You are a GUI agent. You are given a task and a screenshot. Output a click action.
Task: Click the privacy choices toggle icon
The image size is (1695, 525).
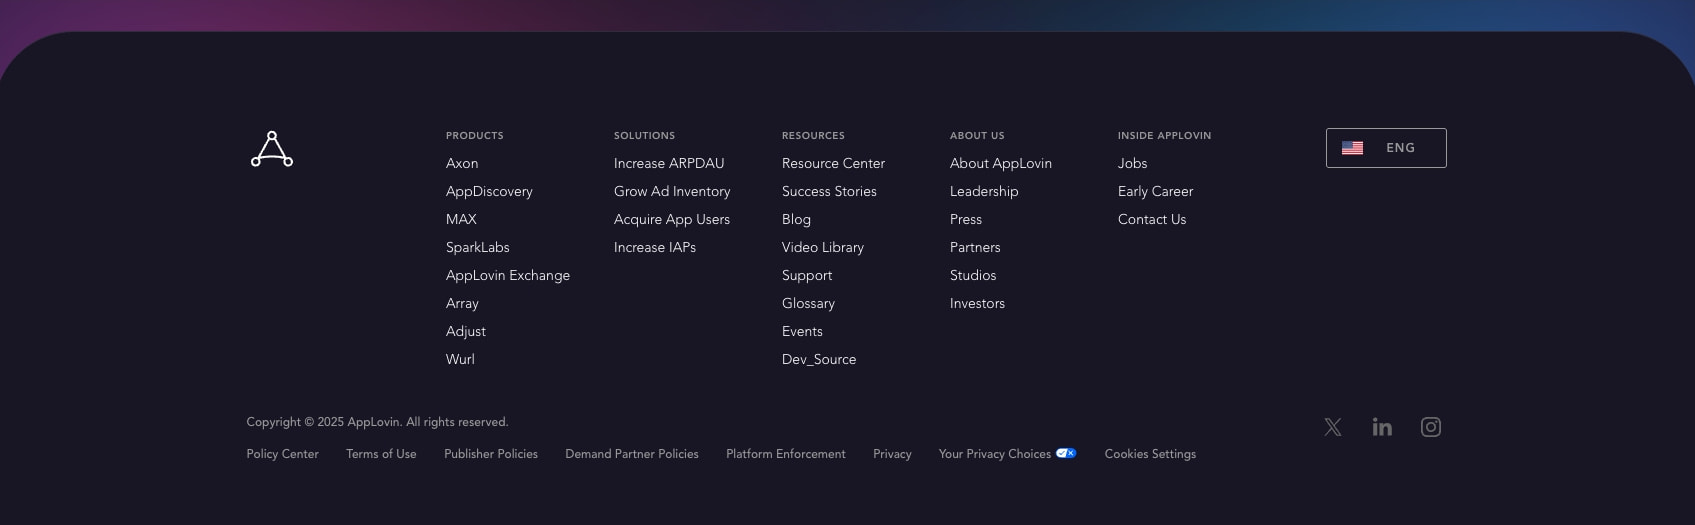point(1066,453)
